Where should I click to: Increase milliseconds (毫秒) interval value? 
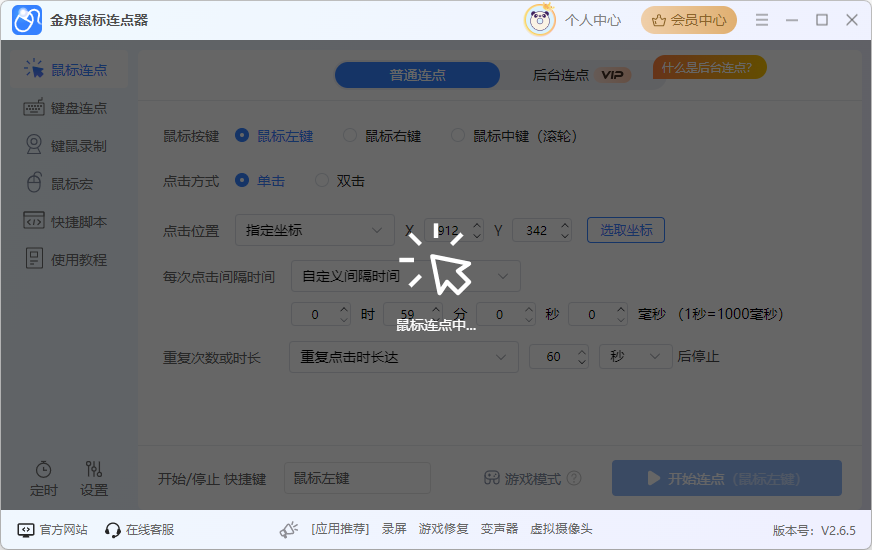coord(621,309)
